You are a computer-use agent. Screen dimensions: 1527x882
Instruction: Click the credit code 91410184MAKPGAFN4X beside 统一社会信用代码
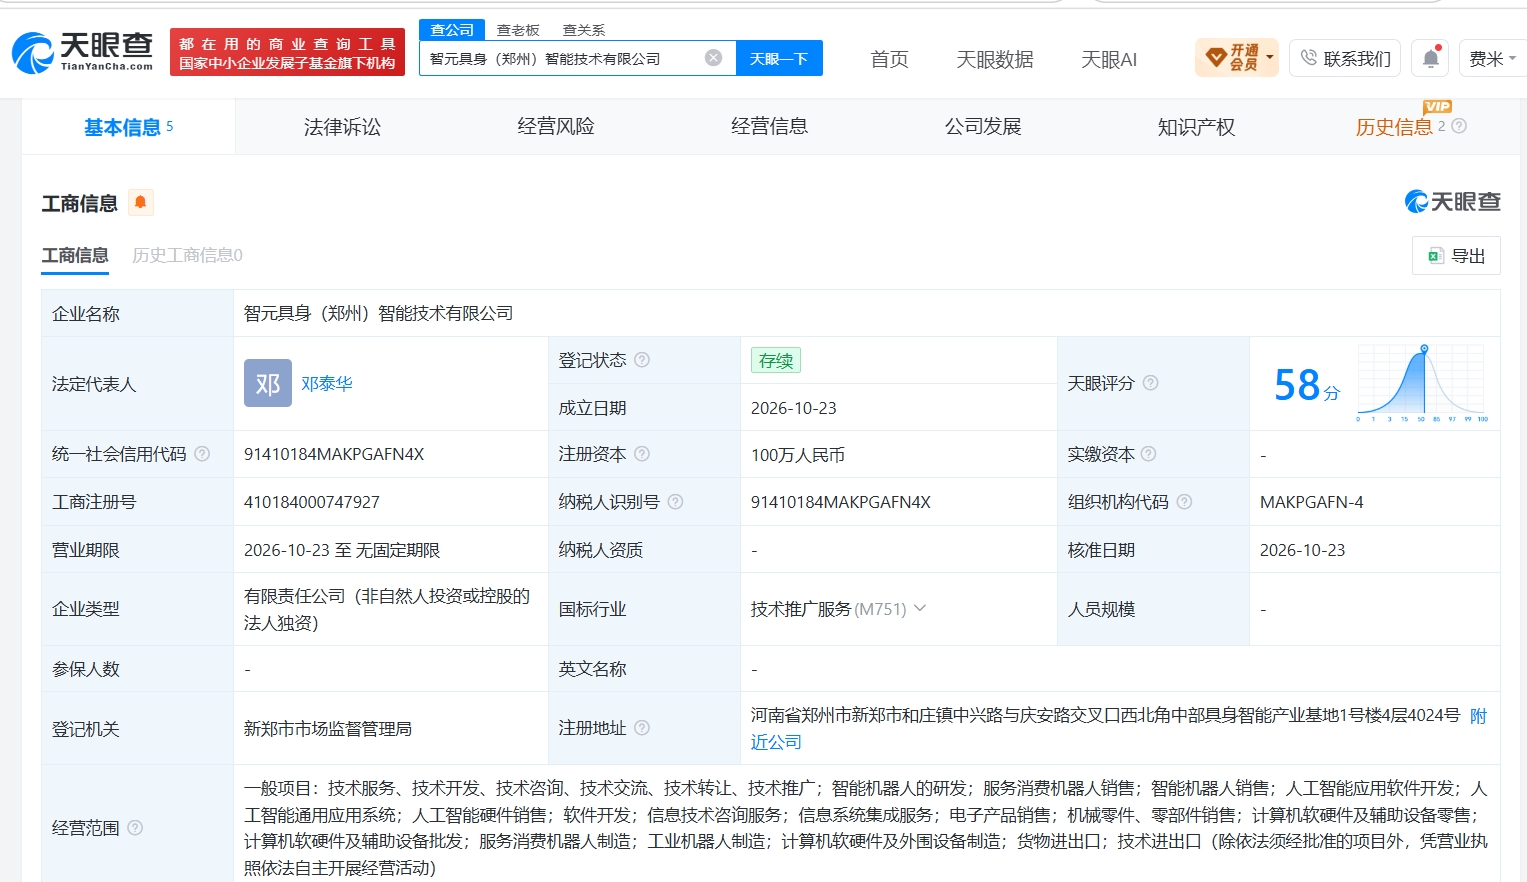334,455
